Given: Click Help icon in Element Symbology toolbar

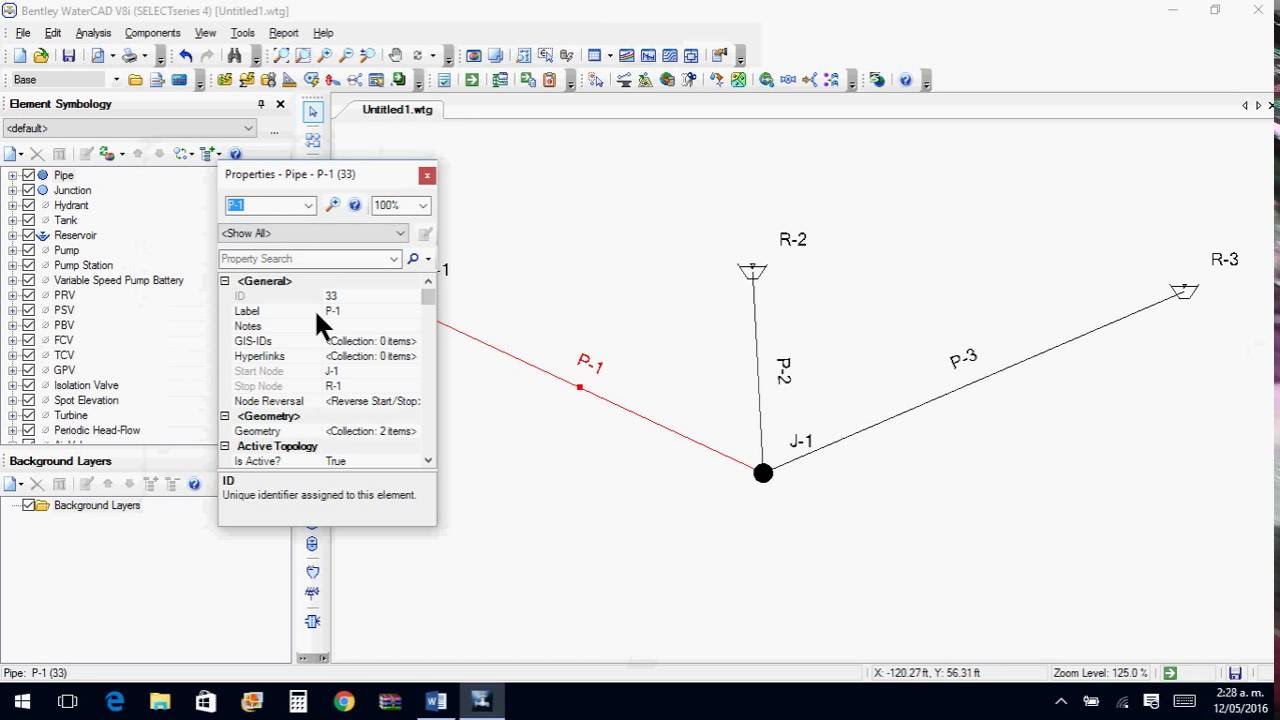Looking at the screenshot, I should 235,154.
